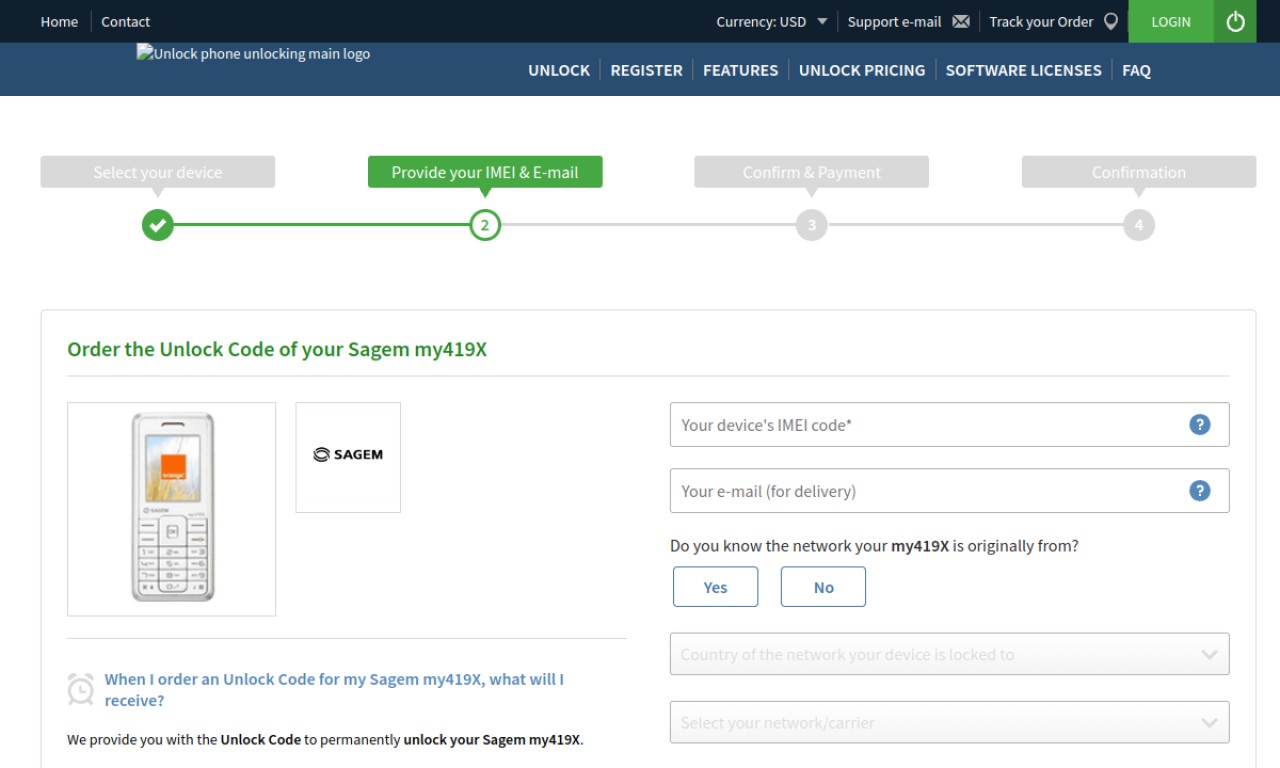1280x768 pixels.
Task: Go to the Contact link
Action: click(125, 22)
